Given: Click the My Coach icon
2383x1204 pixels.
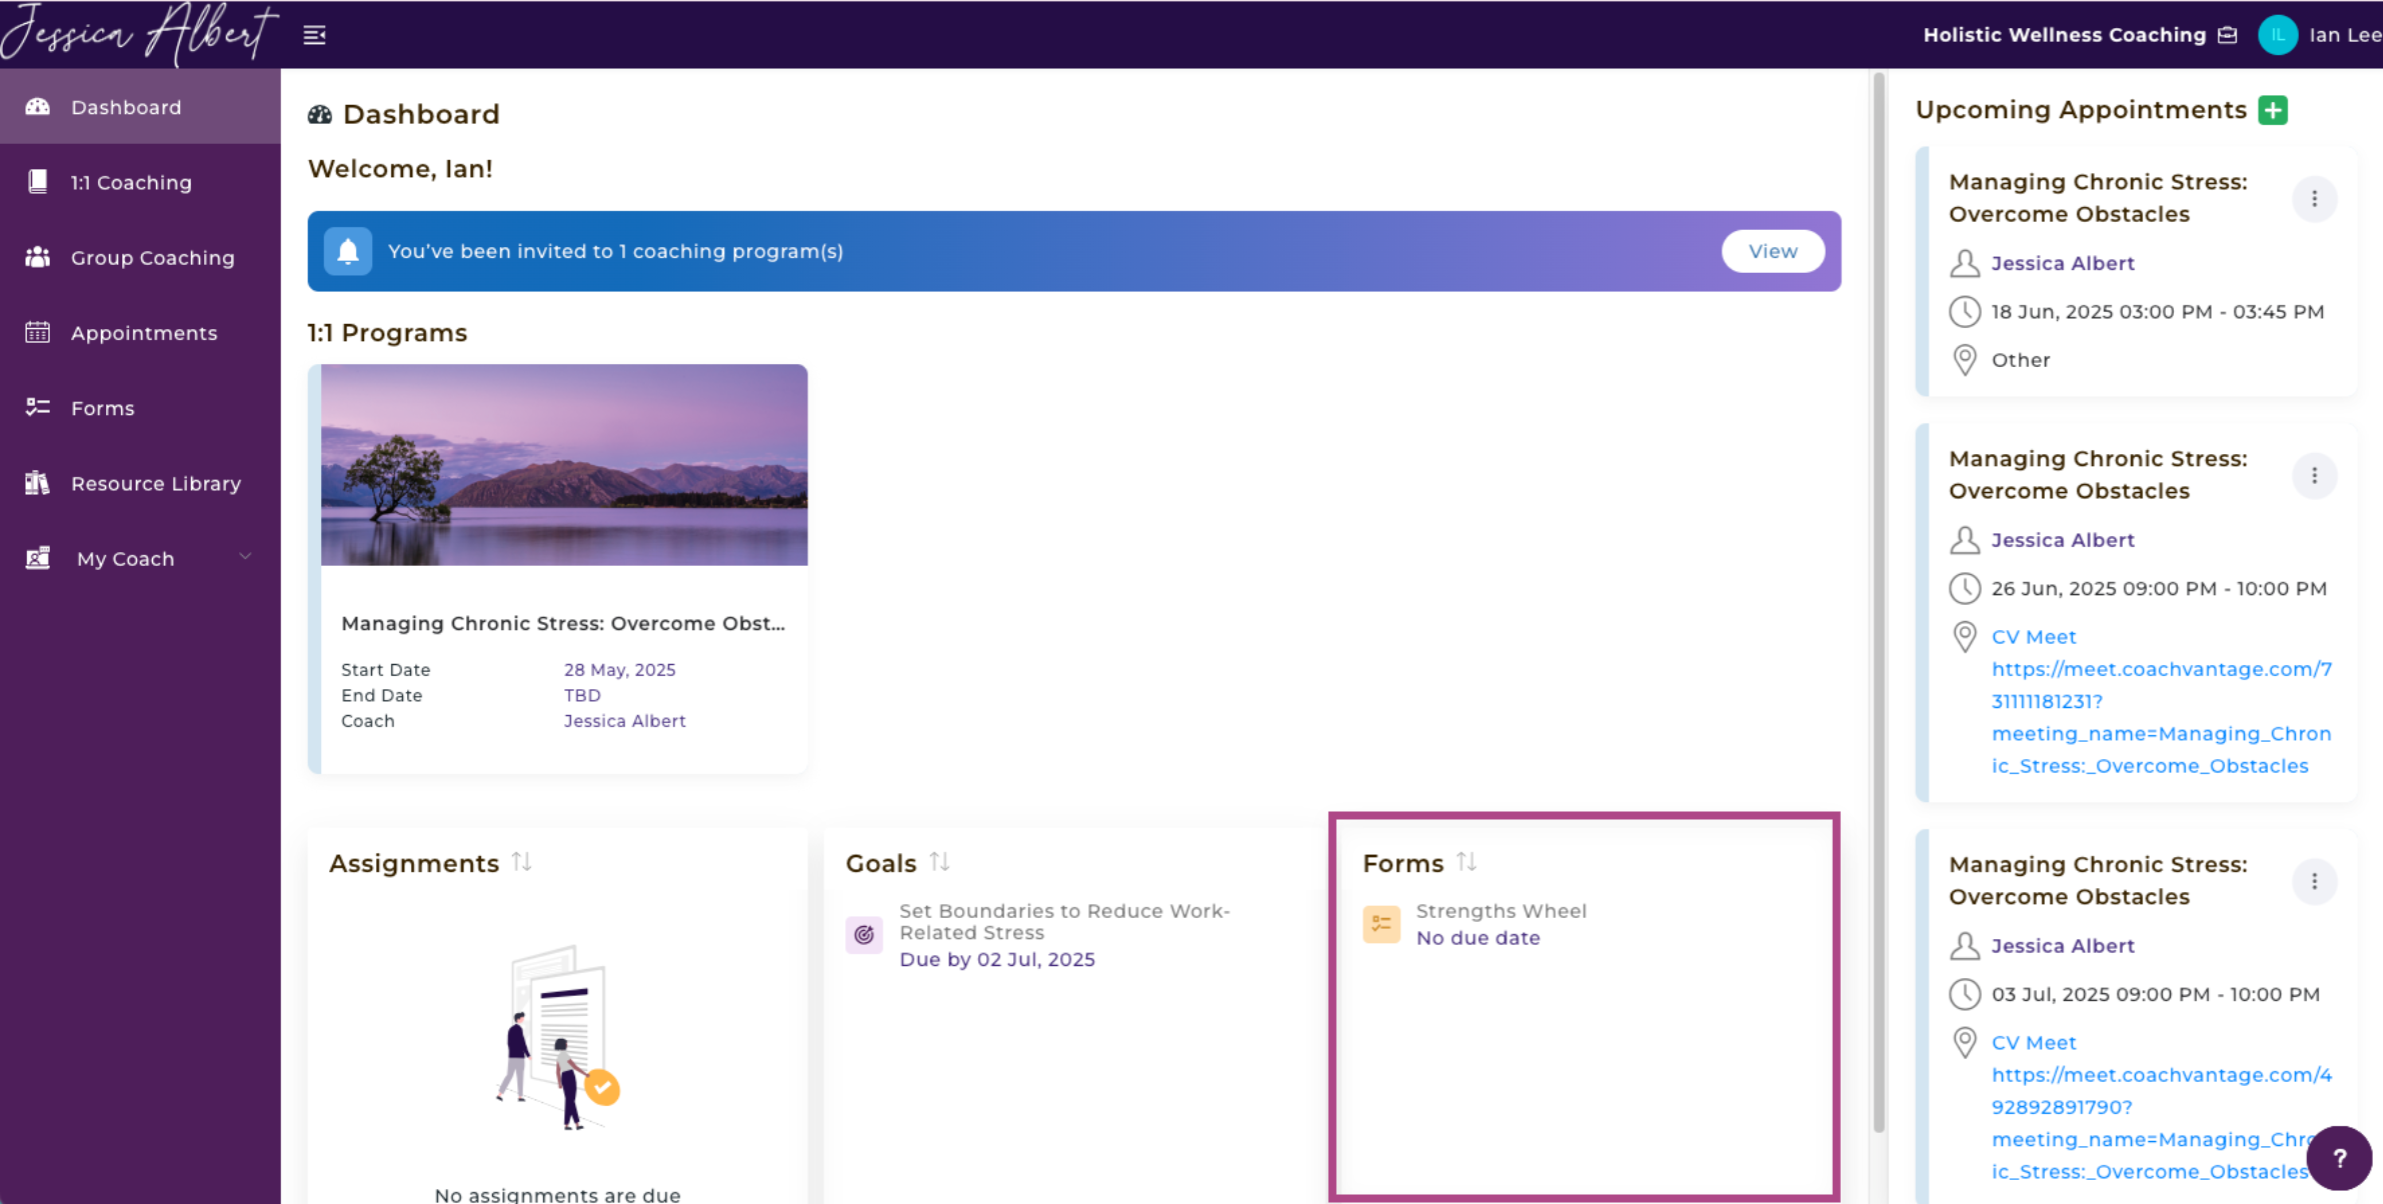Looking at the screenshot, I should coord(38,558).
